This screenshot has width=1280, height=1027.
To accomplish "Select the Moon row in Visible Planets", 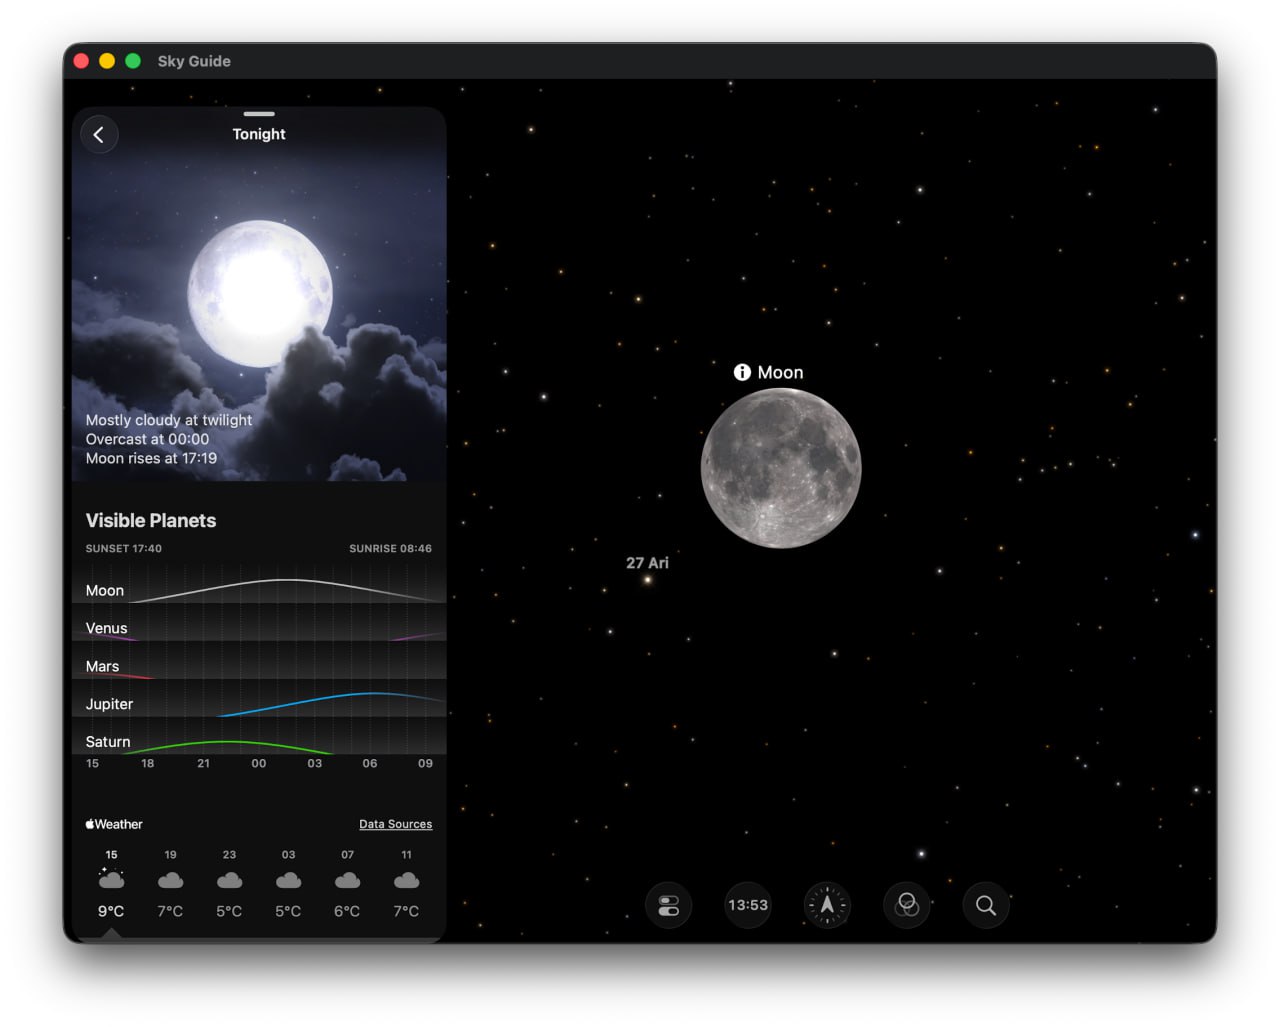I will click(259, 589).
